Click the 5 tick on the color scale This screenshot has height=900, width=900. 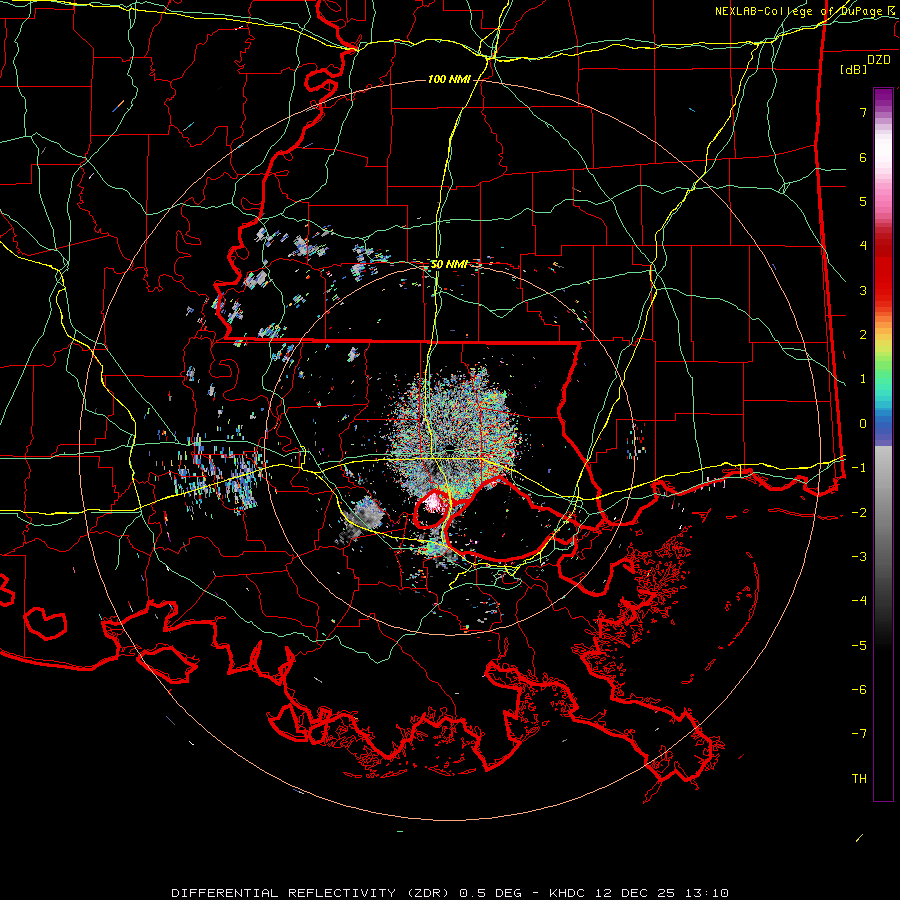point(863,201)
